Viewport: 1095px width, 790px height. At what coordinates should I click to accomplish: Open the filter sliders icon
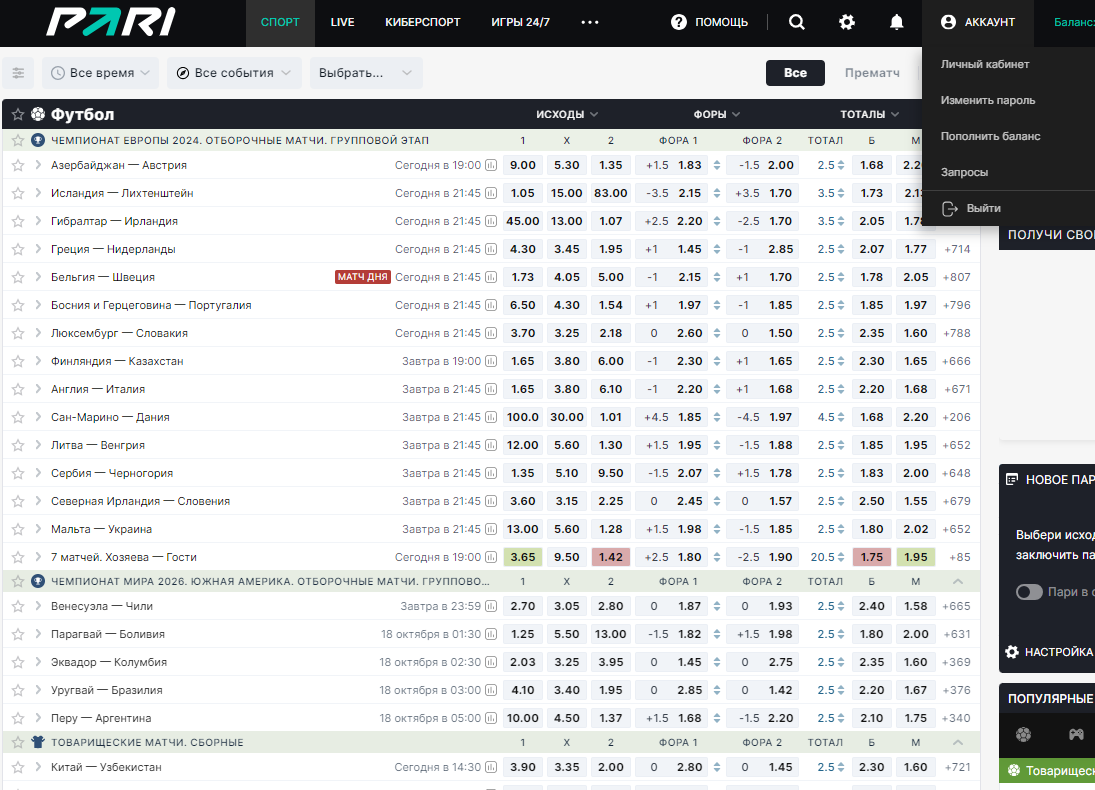18,73
